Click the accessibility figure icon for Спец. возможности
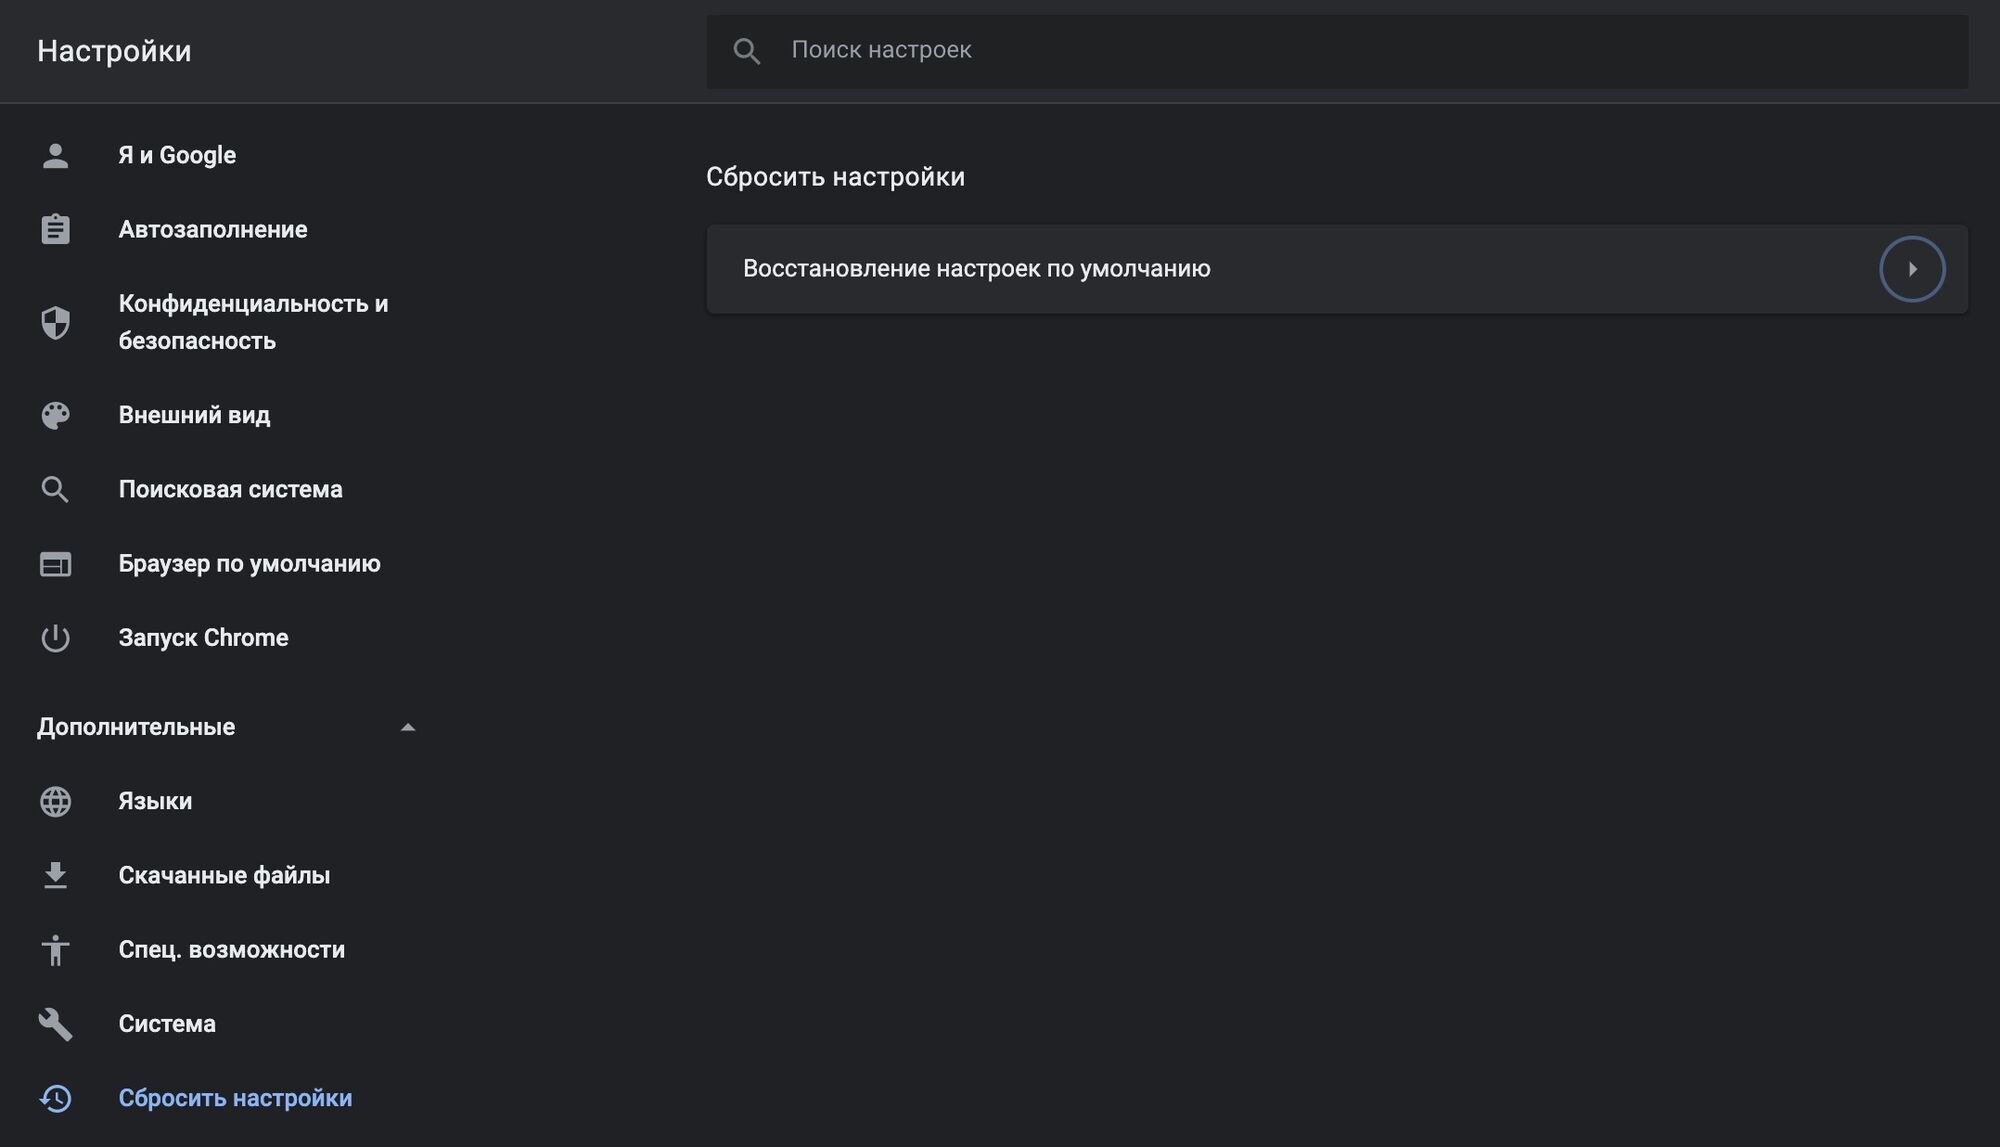 [x=55, y=950]
